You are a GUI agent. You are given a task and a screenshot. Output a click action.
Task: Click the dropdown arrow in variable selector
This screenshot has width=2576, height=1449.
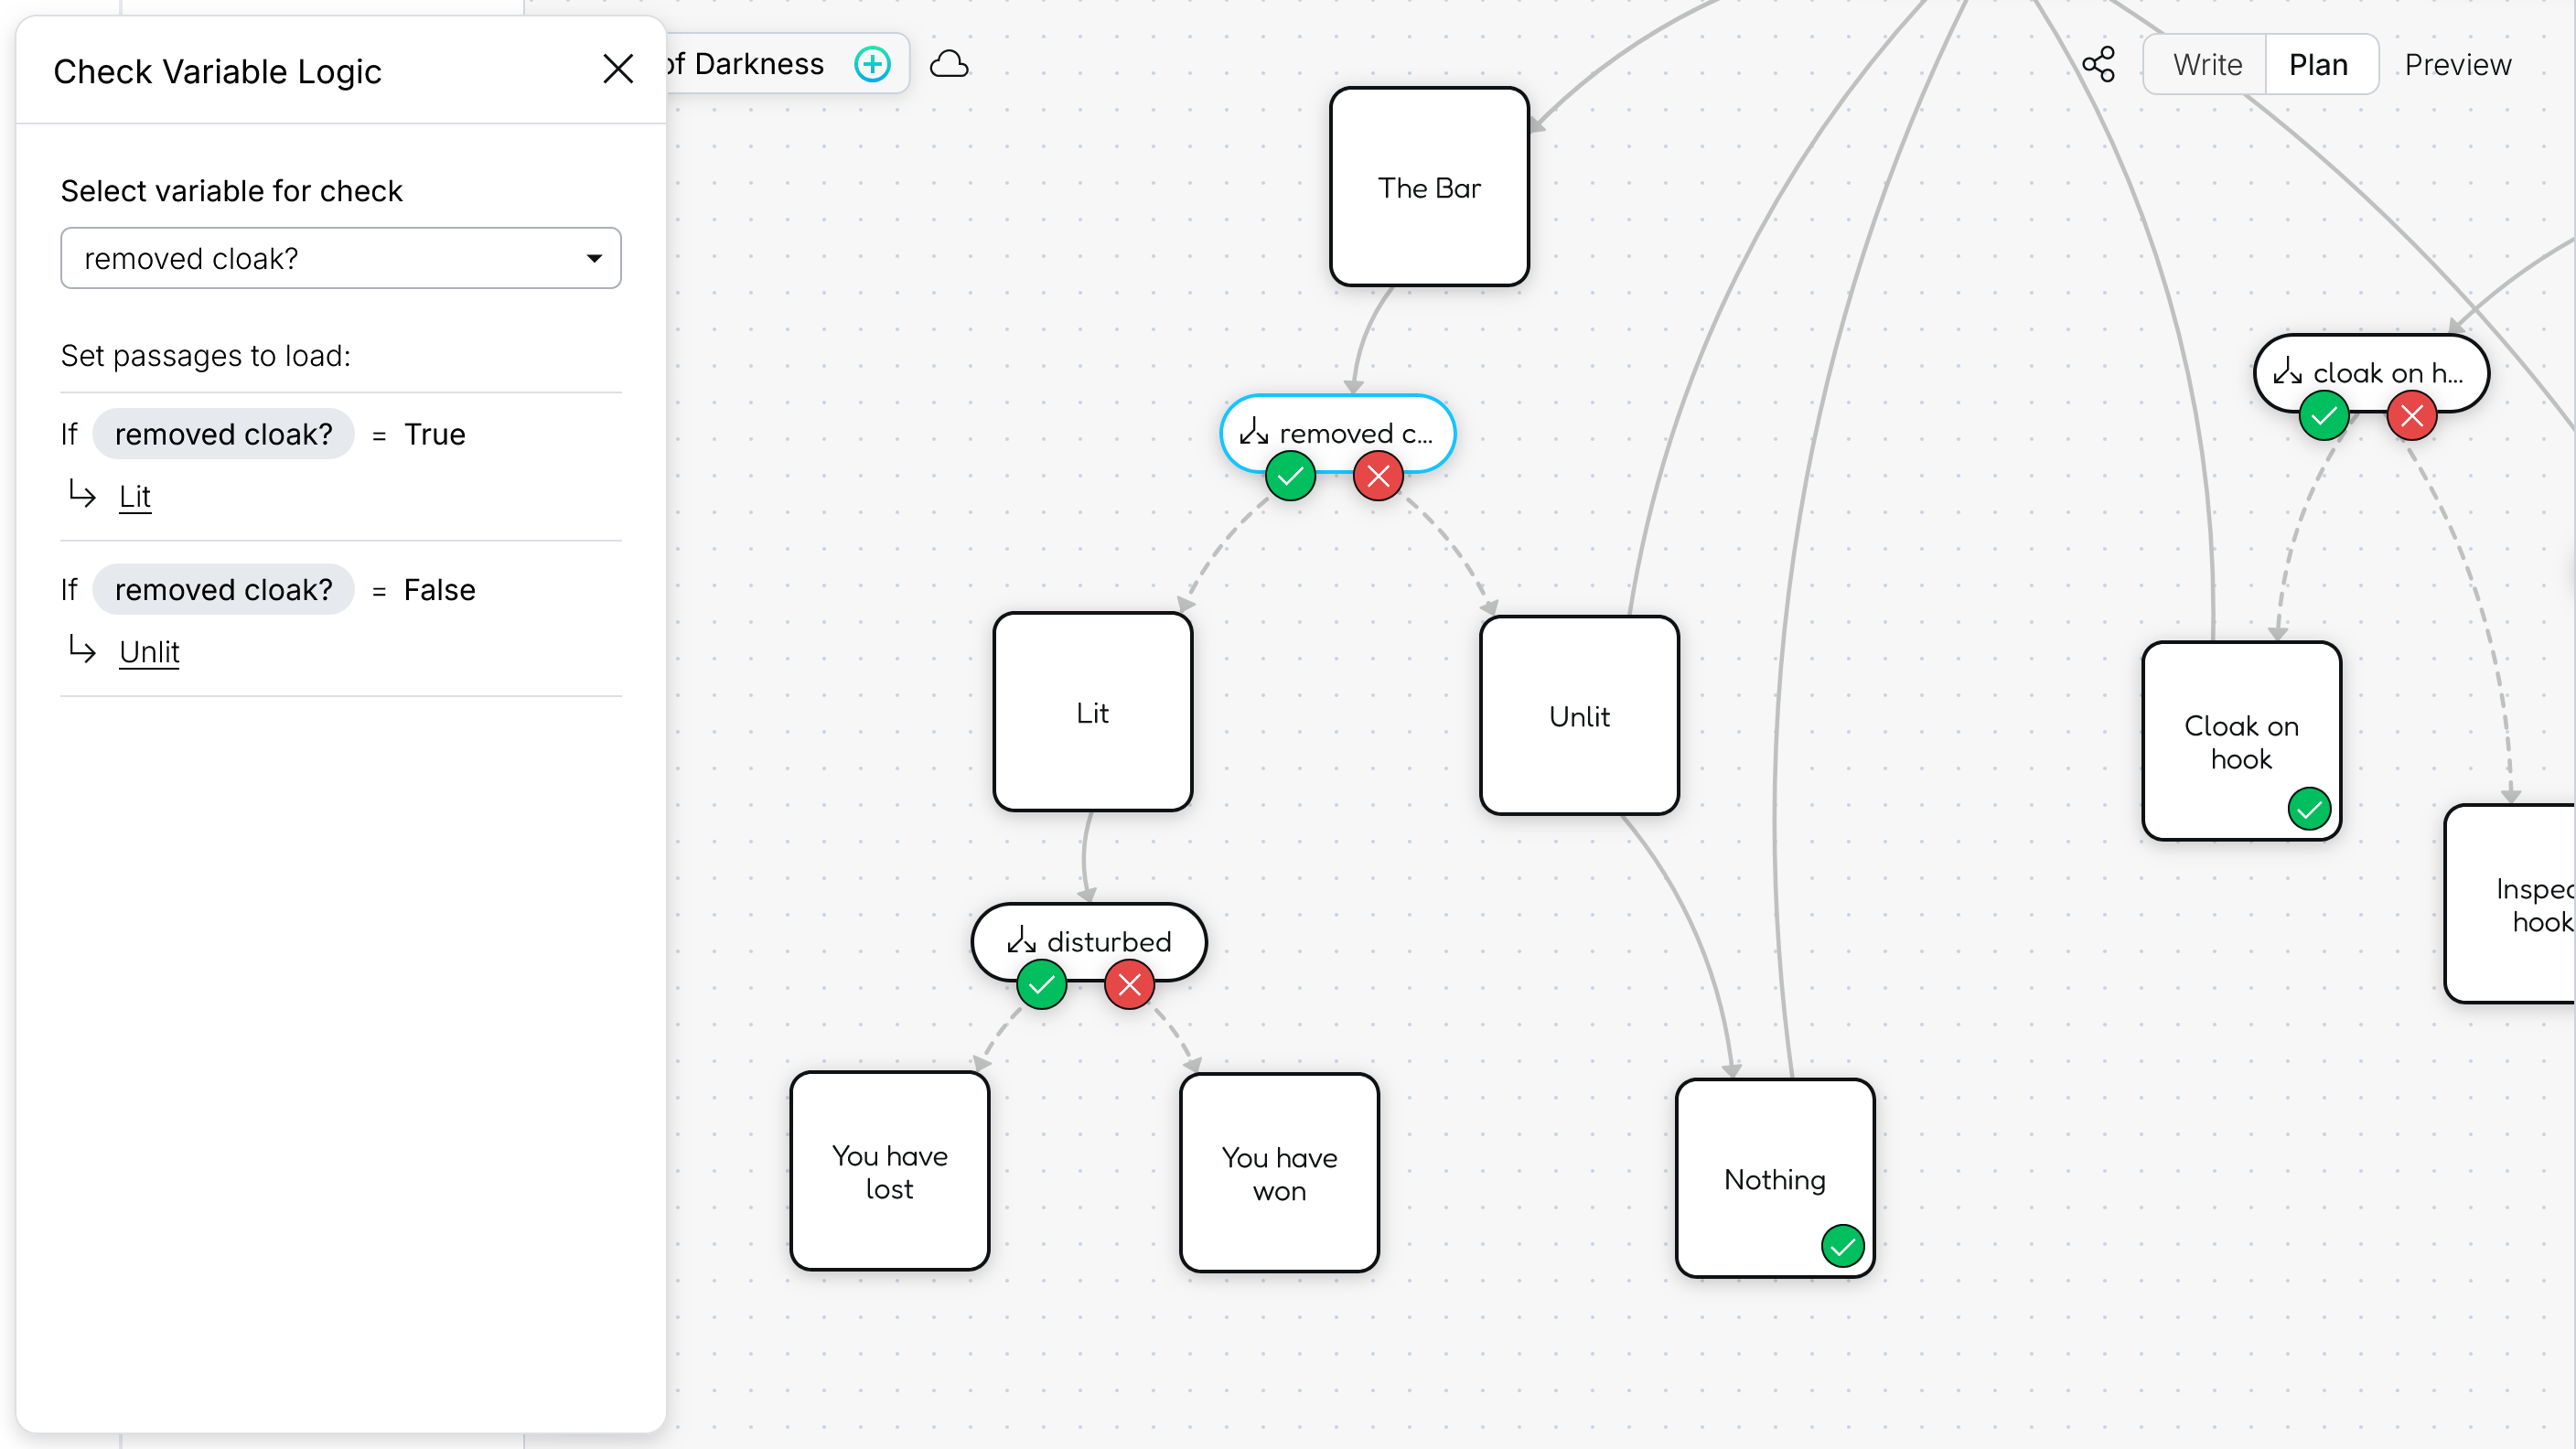pyautogui.click(x=594, y=258)
